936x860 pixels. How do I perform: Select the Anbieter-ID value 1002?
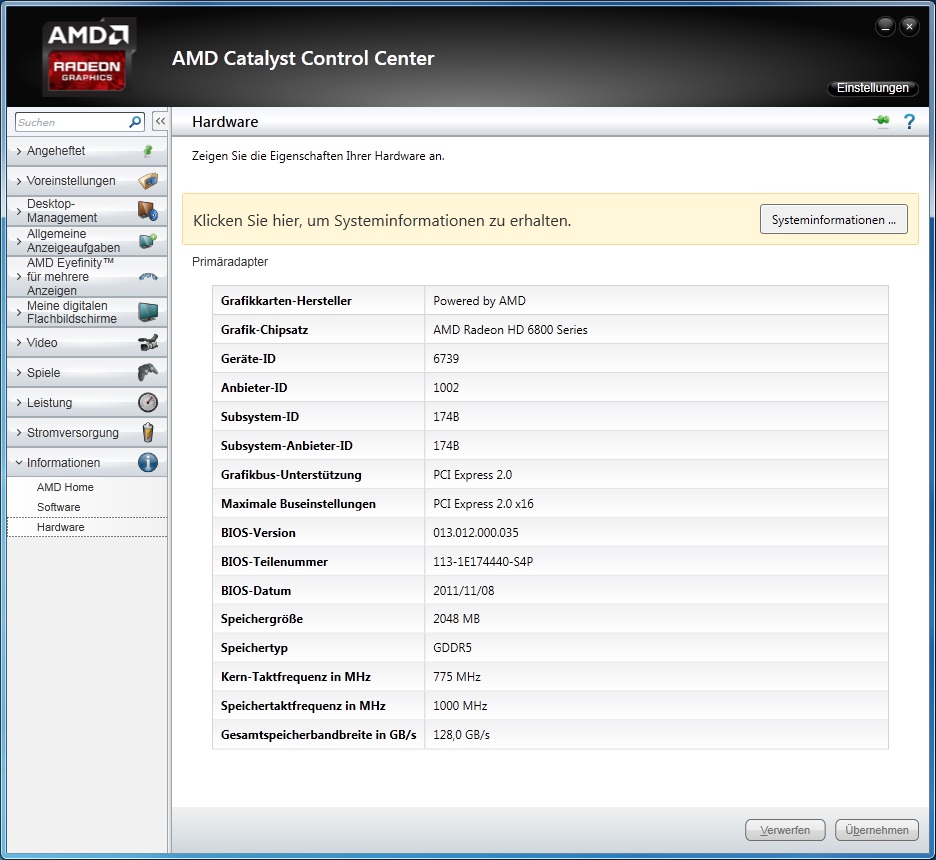(x=446, y=387)
